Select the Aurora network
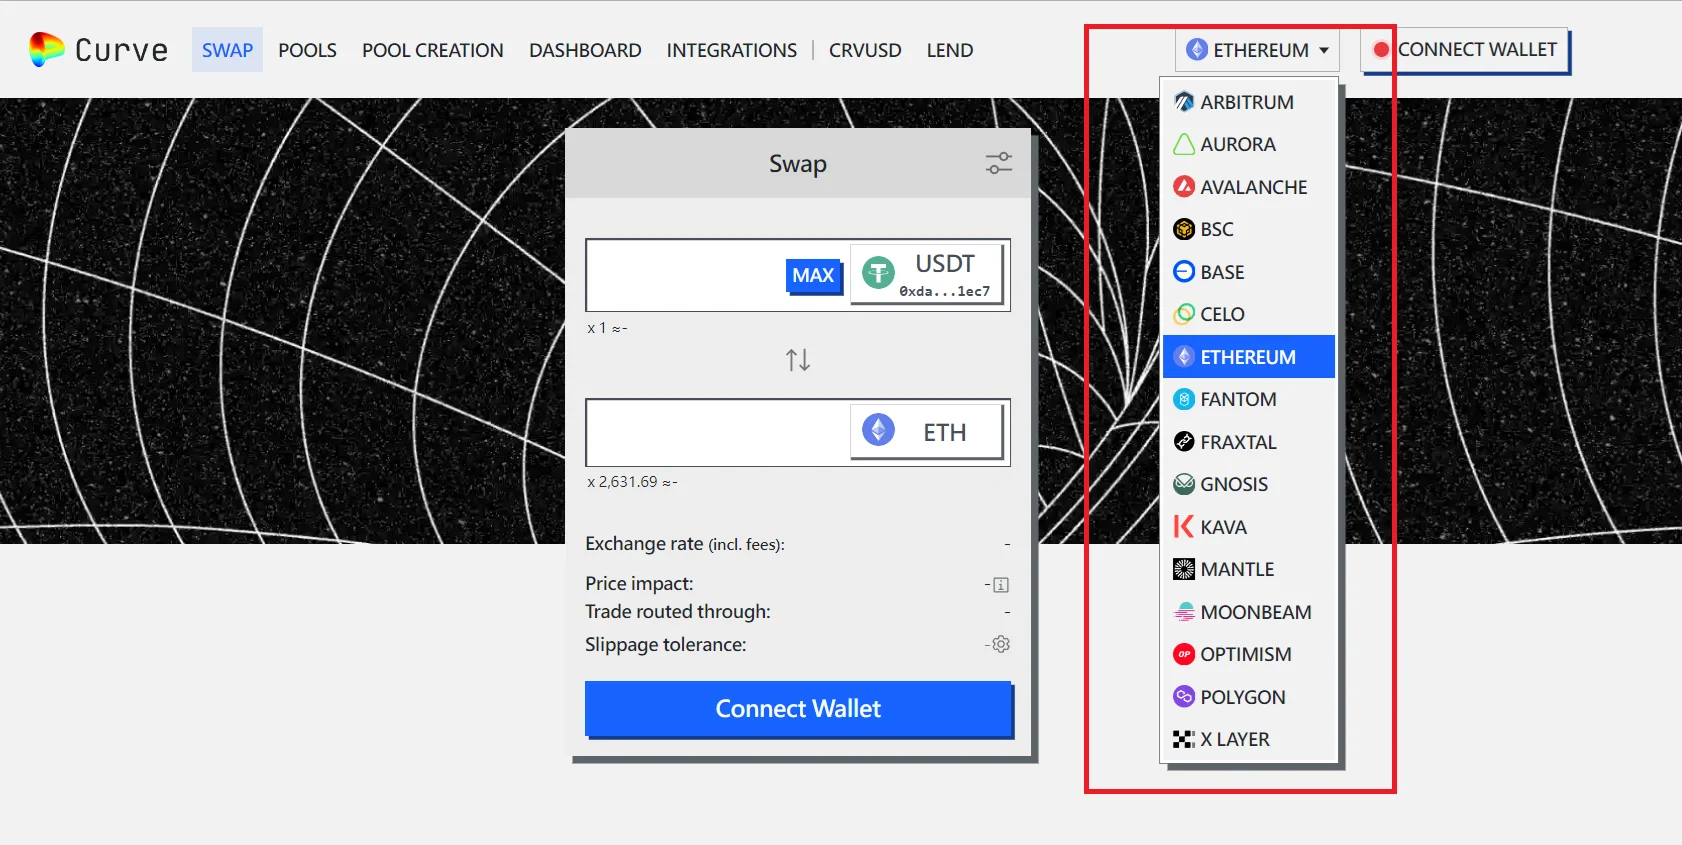The height and width of the screenshot is (845, 1682). (x=1249, y=144)
